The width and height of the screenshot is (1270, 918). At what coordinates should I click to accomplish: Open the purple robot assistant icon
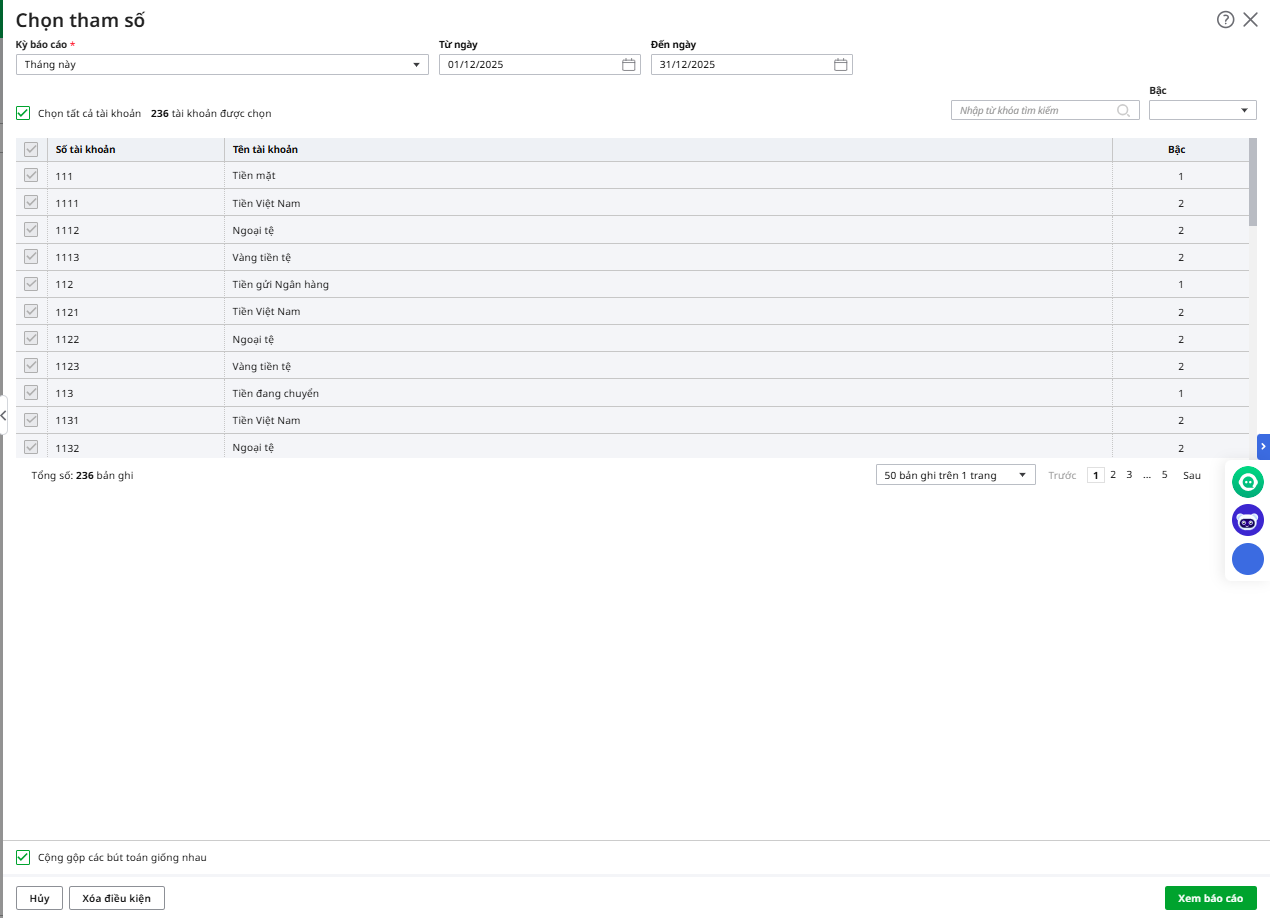tap(1247, 521)
